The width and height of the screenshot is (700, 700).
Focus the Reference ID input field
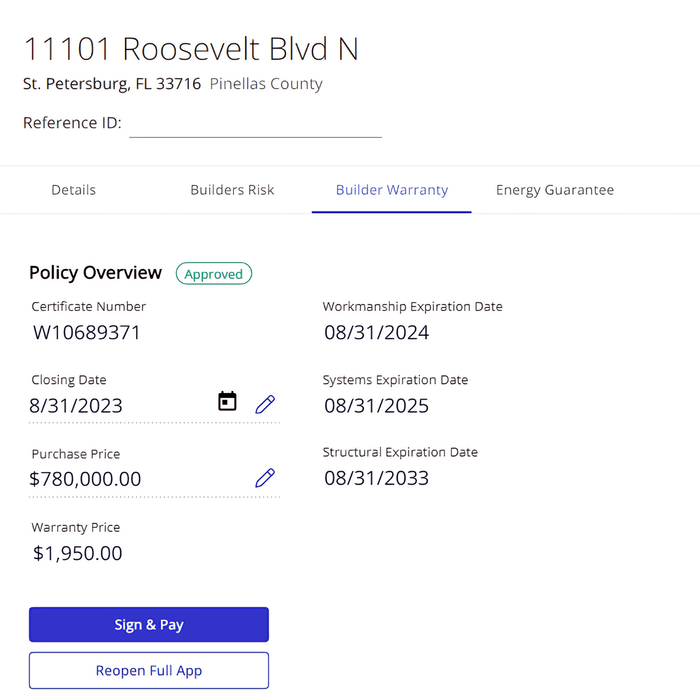pyautogui.click(x=256, y=124)
